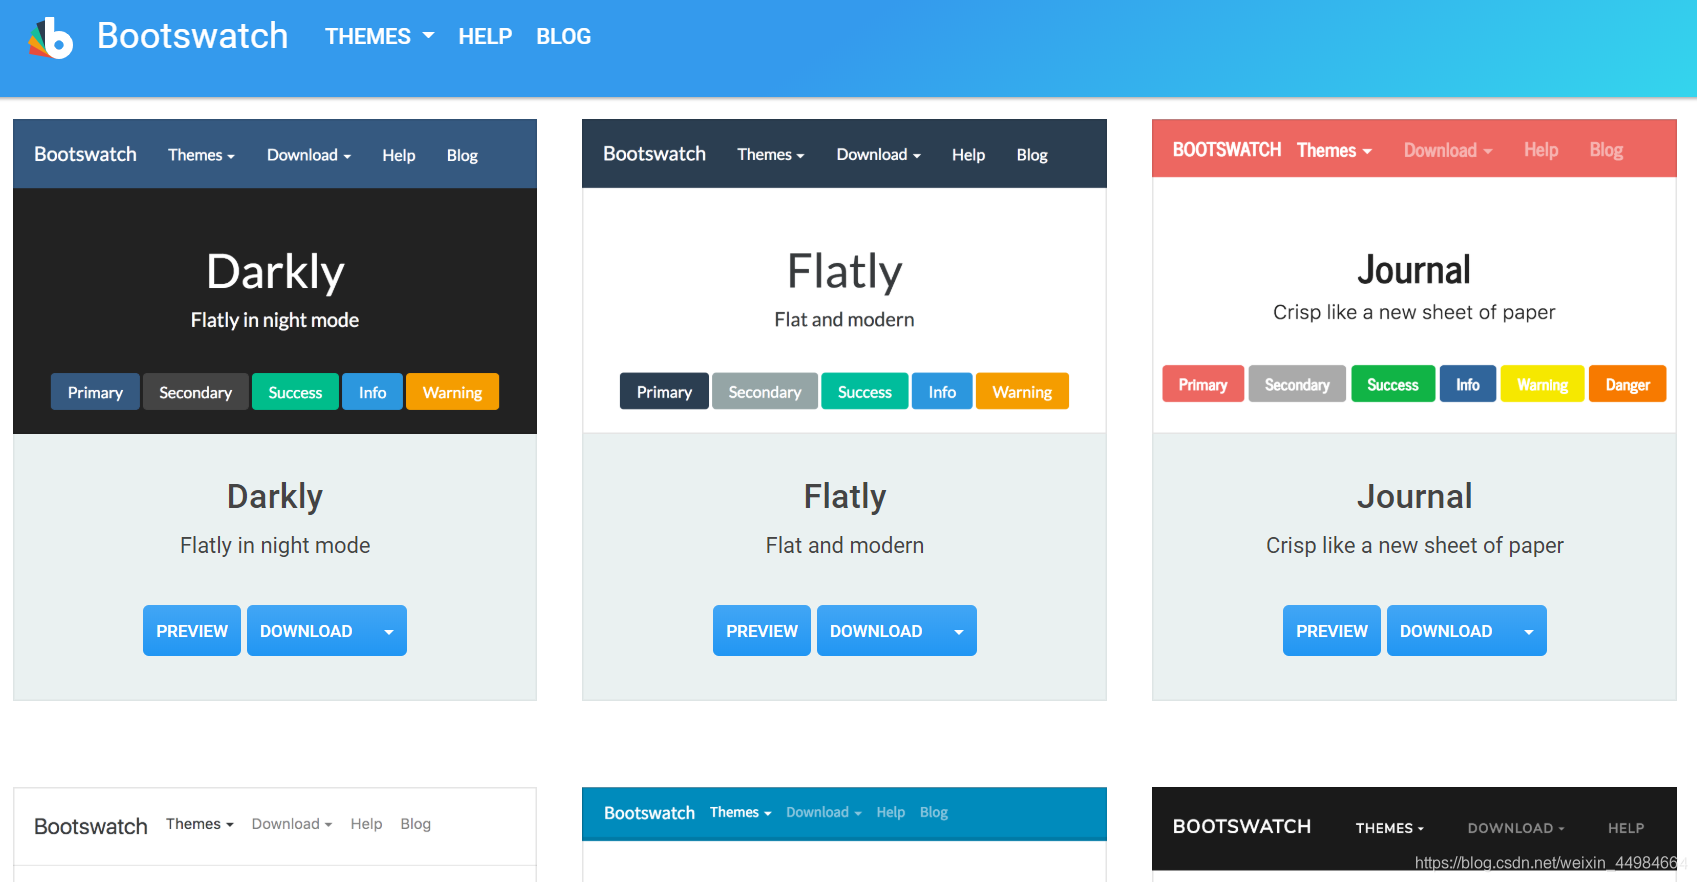The height and width of the screenshot is (882, 1697).
Task: Click 'Flatly in night mode' card description
Action: (275, 545)
